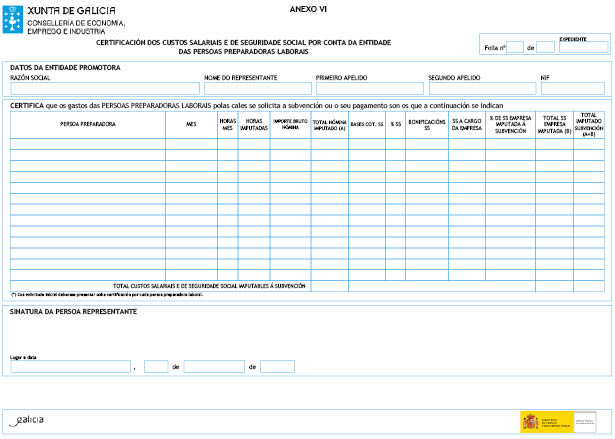This screenshot has height=439, width=615.
Task: Click first row under Persoa Preparadora column
Action: point(88,144)
